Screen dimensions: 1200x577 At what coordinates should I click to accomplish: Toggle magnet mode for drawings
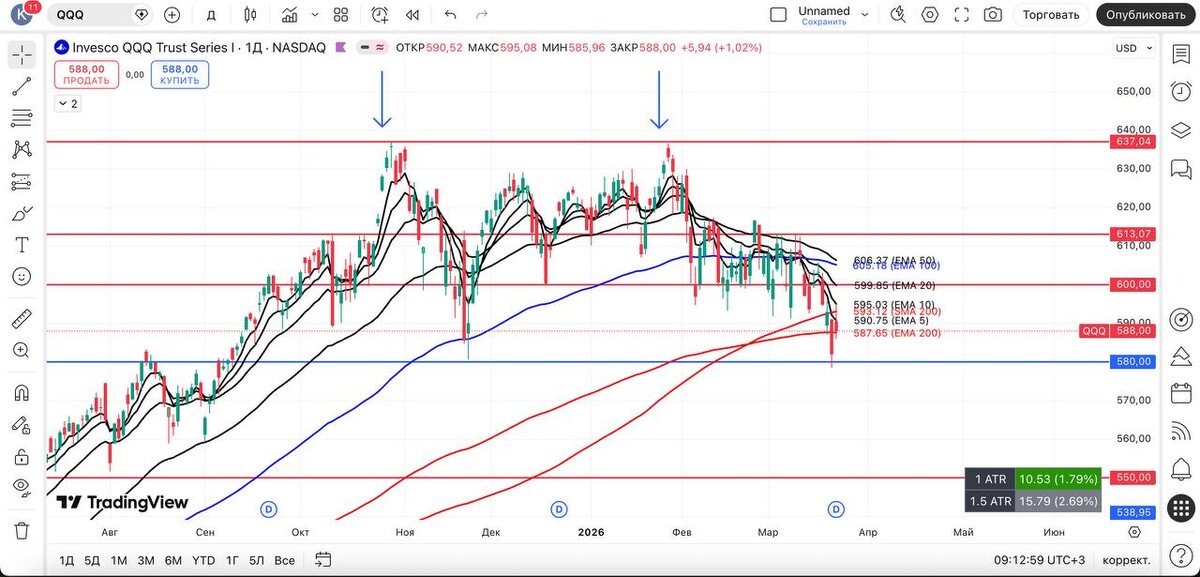point(21,392)
